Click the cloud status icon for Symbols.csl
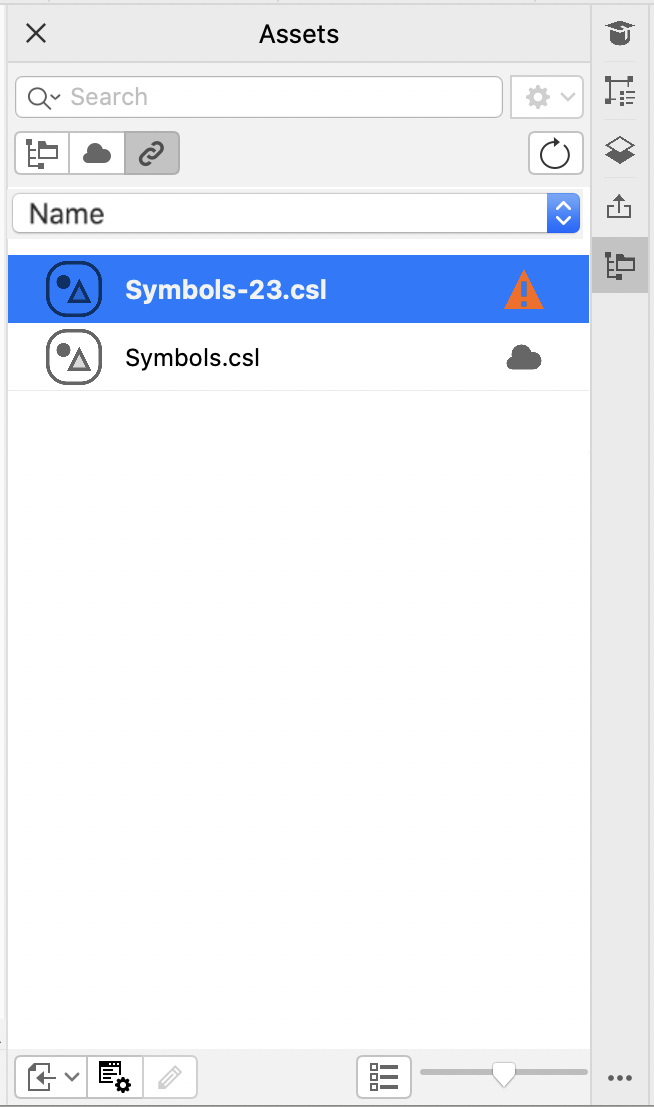The height and width of the screenshot is (1107, 654). pyautogui.click(x=523, y=358)
